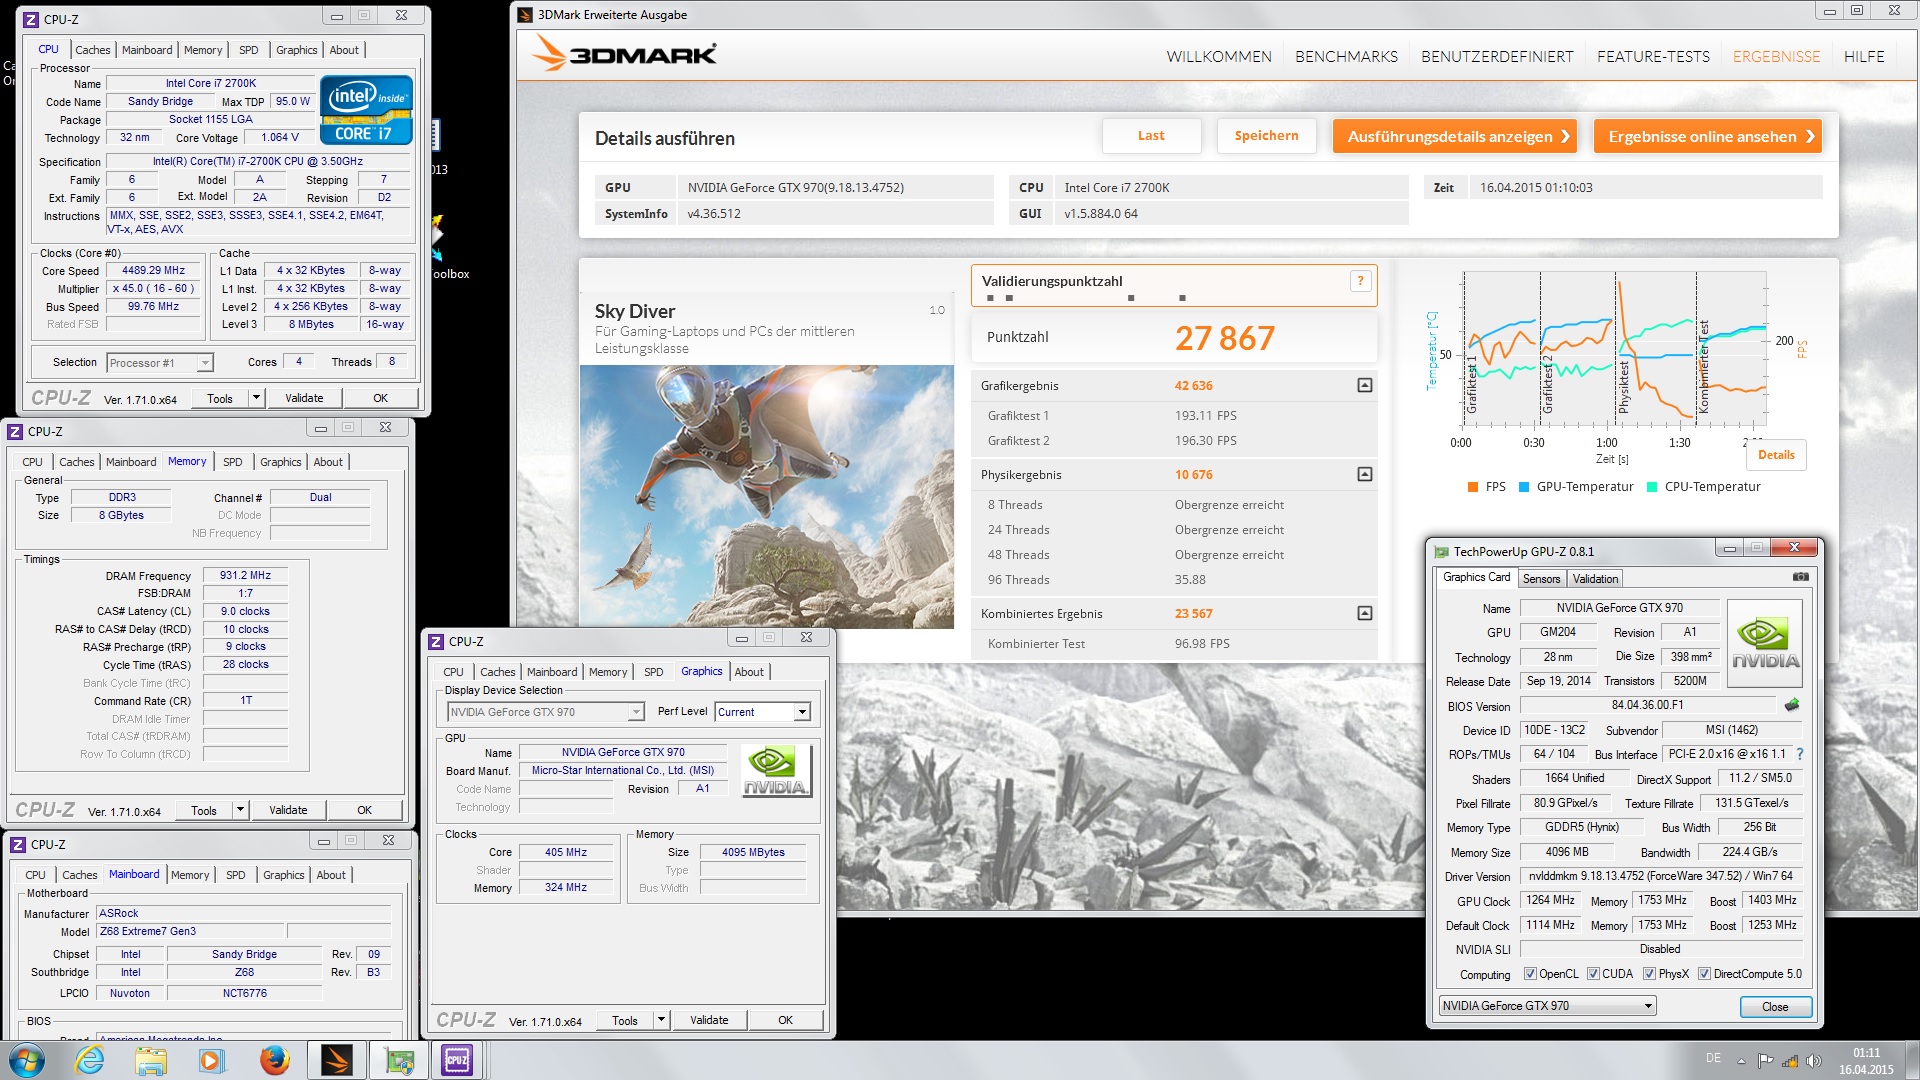Toggle the PhysX checkbox in GPU-Z
1920x1080 pixels.
(1649, 974)
